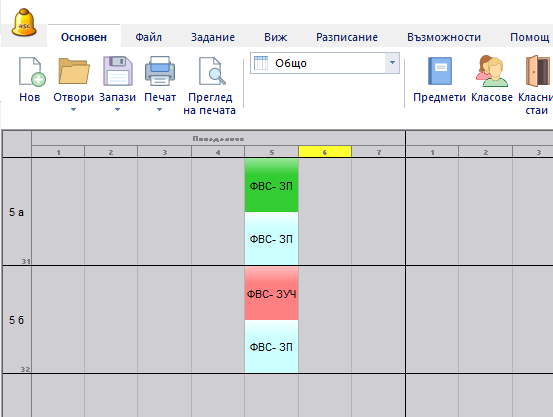Viewport: 553px width, 417px height.
Task: Open the Класове classes people icon
Action: 492,71
